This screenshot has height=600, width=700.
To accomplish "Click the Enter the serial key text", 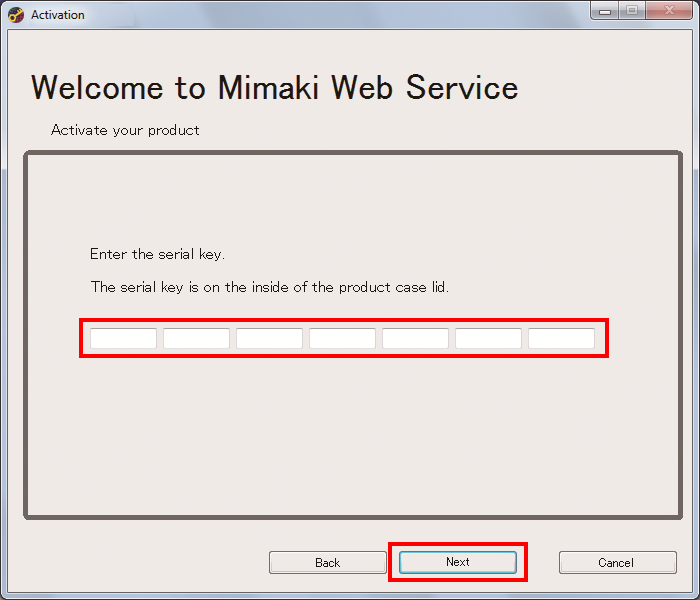I will click(x=157, y=254).
